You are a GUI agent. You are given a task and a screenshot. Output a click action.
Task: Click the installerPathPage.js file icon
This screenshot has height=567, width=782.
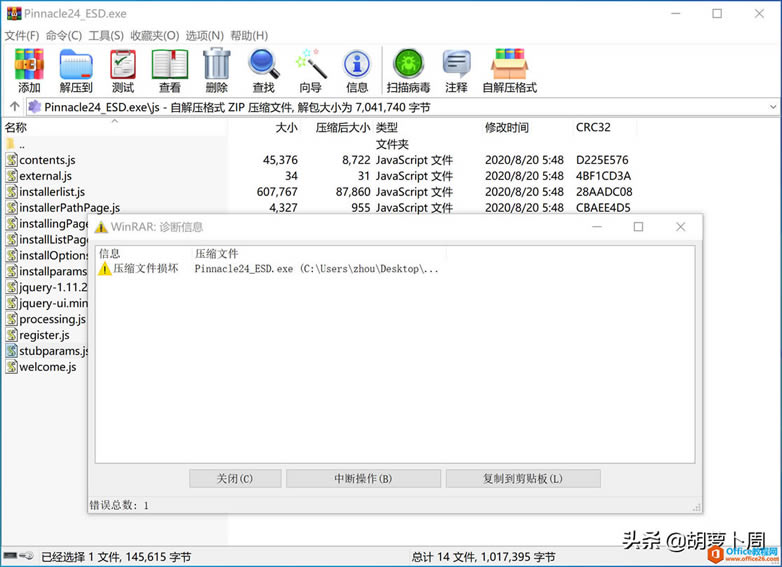(x=11, y=207)
